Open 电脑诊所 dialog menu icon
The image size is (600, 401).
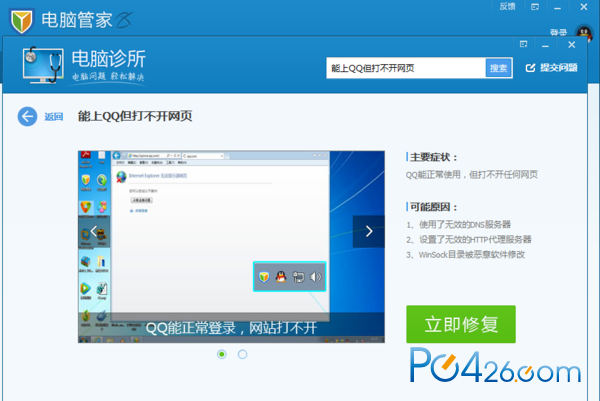point(523,44)
